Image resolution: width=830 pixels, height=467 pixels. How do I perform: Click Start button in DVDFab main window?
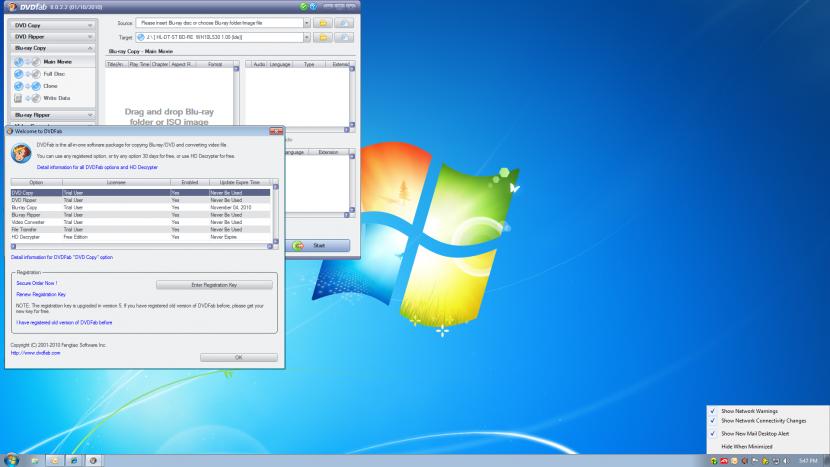(x=320, y=246)
